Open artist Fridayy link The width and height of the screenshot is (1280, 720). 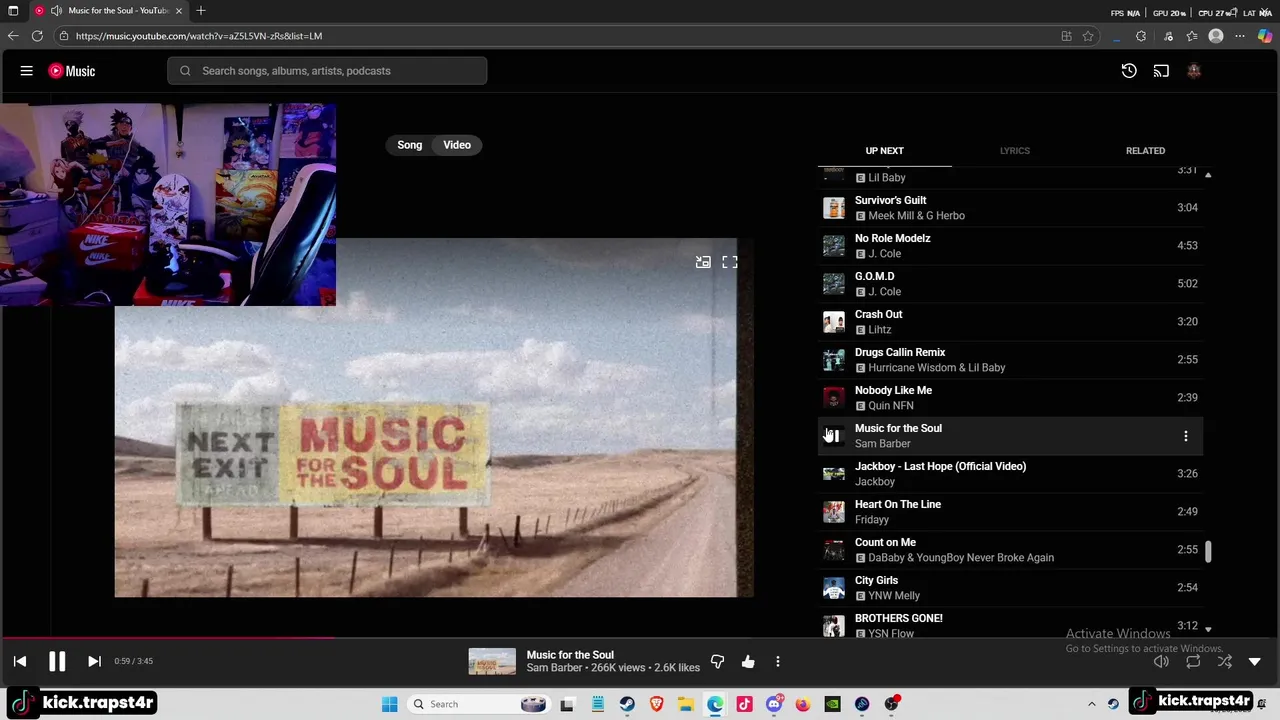[x=872, y=520]
